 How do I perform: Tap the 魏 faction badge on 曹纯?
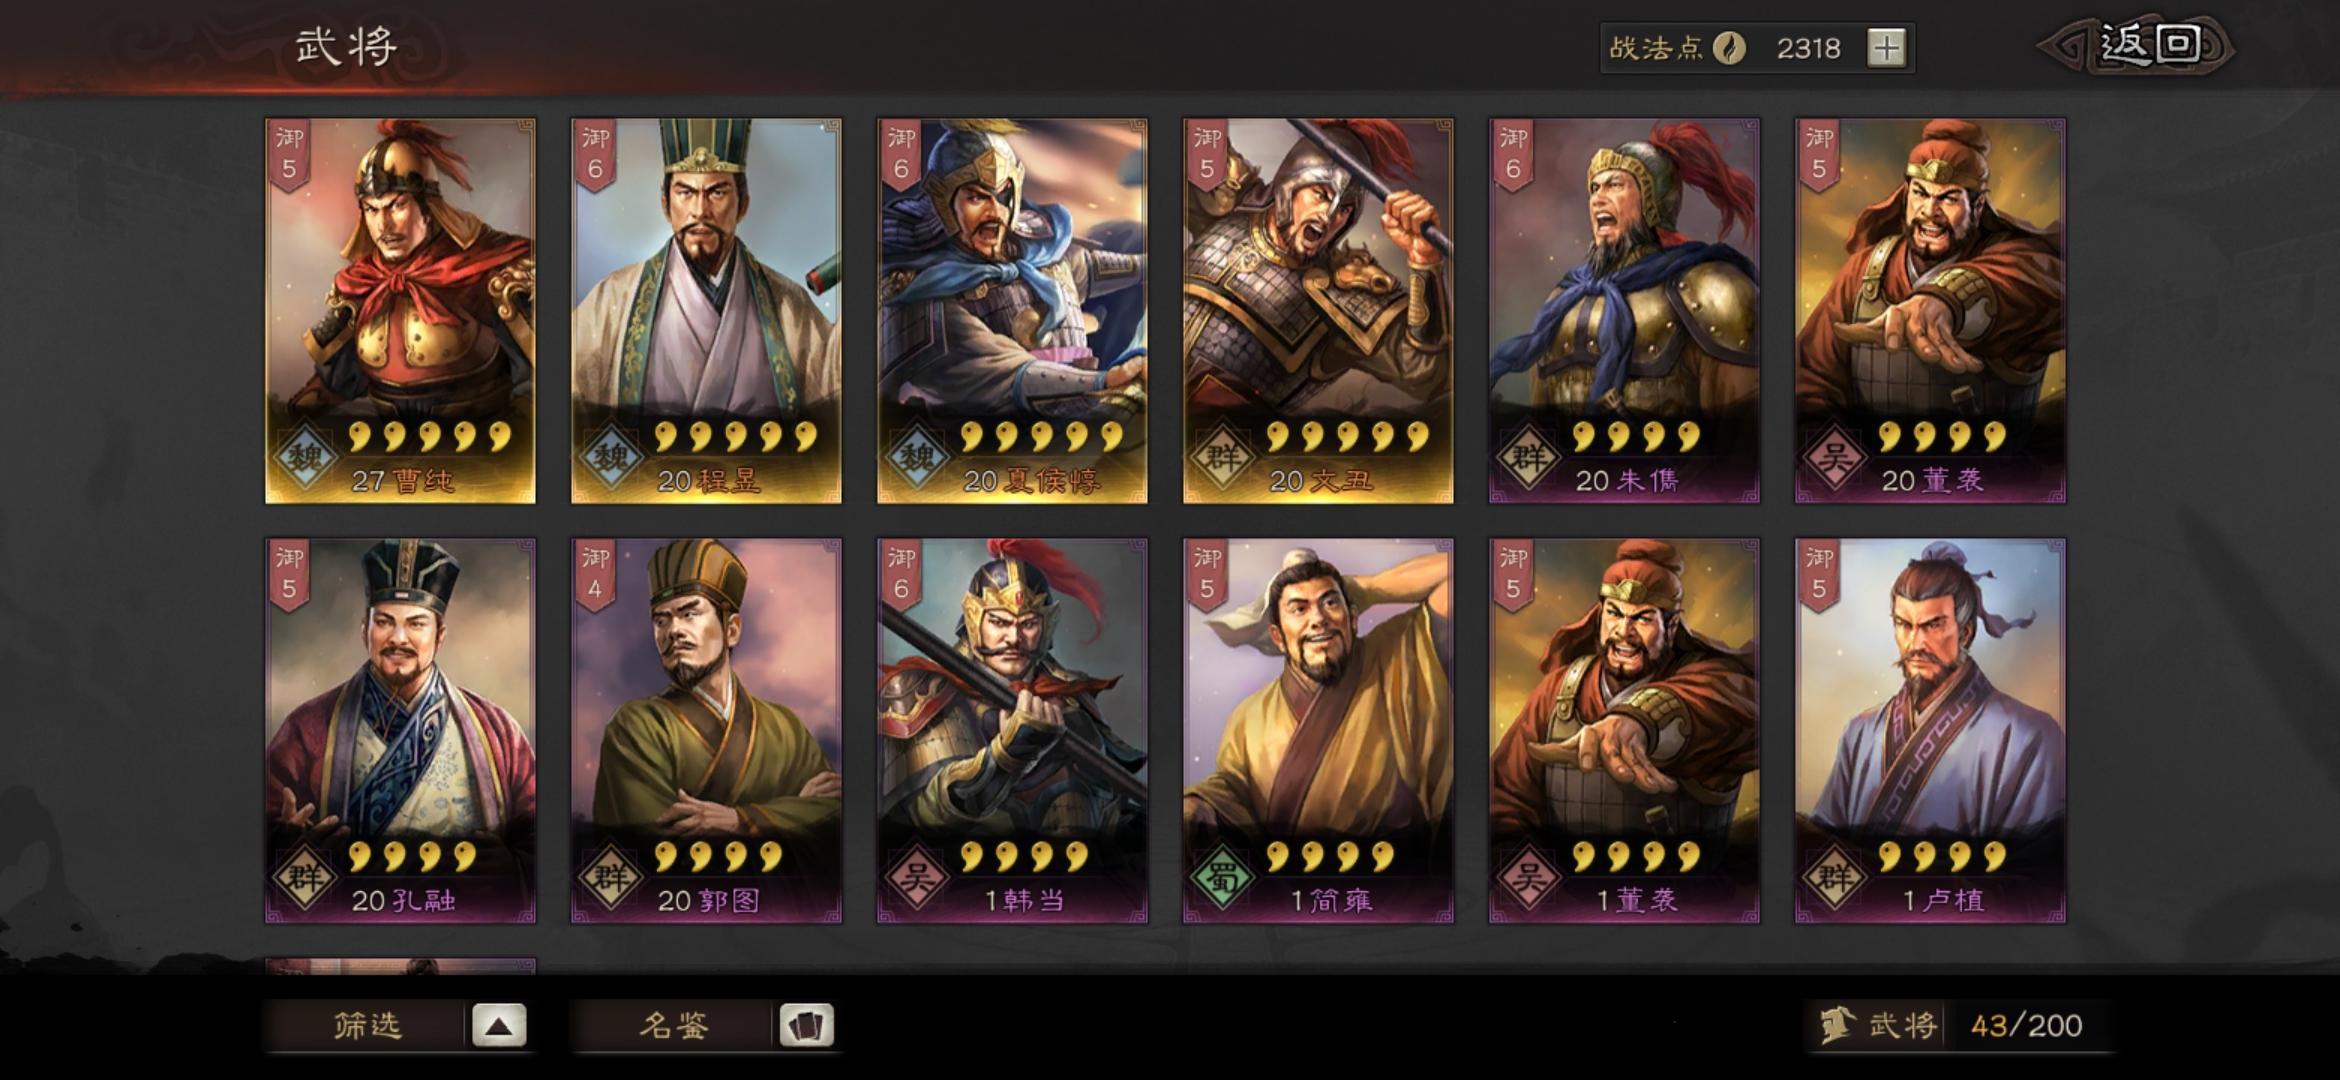pyautogui.click(x=305, y=458)
